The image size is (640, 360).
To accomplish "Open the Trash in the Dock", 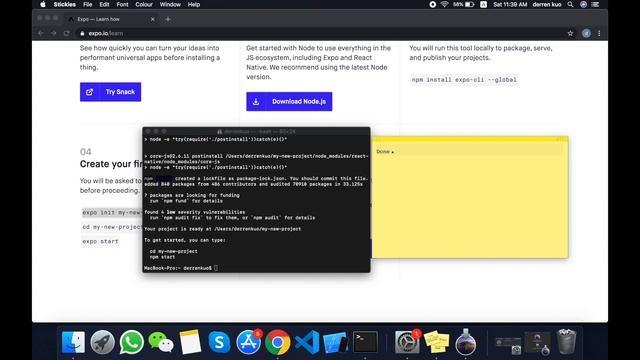I will 566,342.
